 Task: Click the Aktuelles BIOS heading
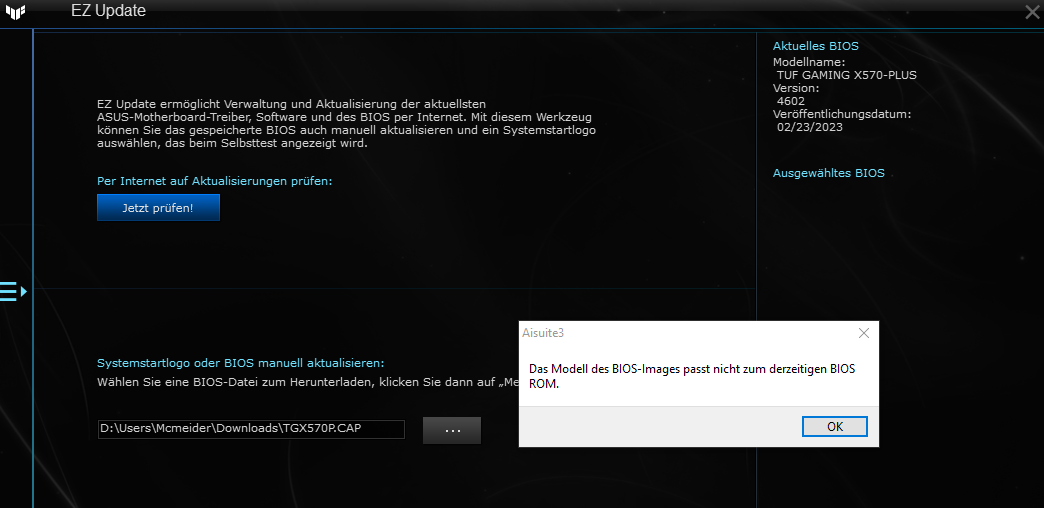(816, 46)
